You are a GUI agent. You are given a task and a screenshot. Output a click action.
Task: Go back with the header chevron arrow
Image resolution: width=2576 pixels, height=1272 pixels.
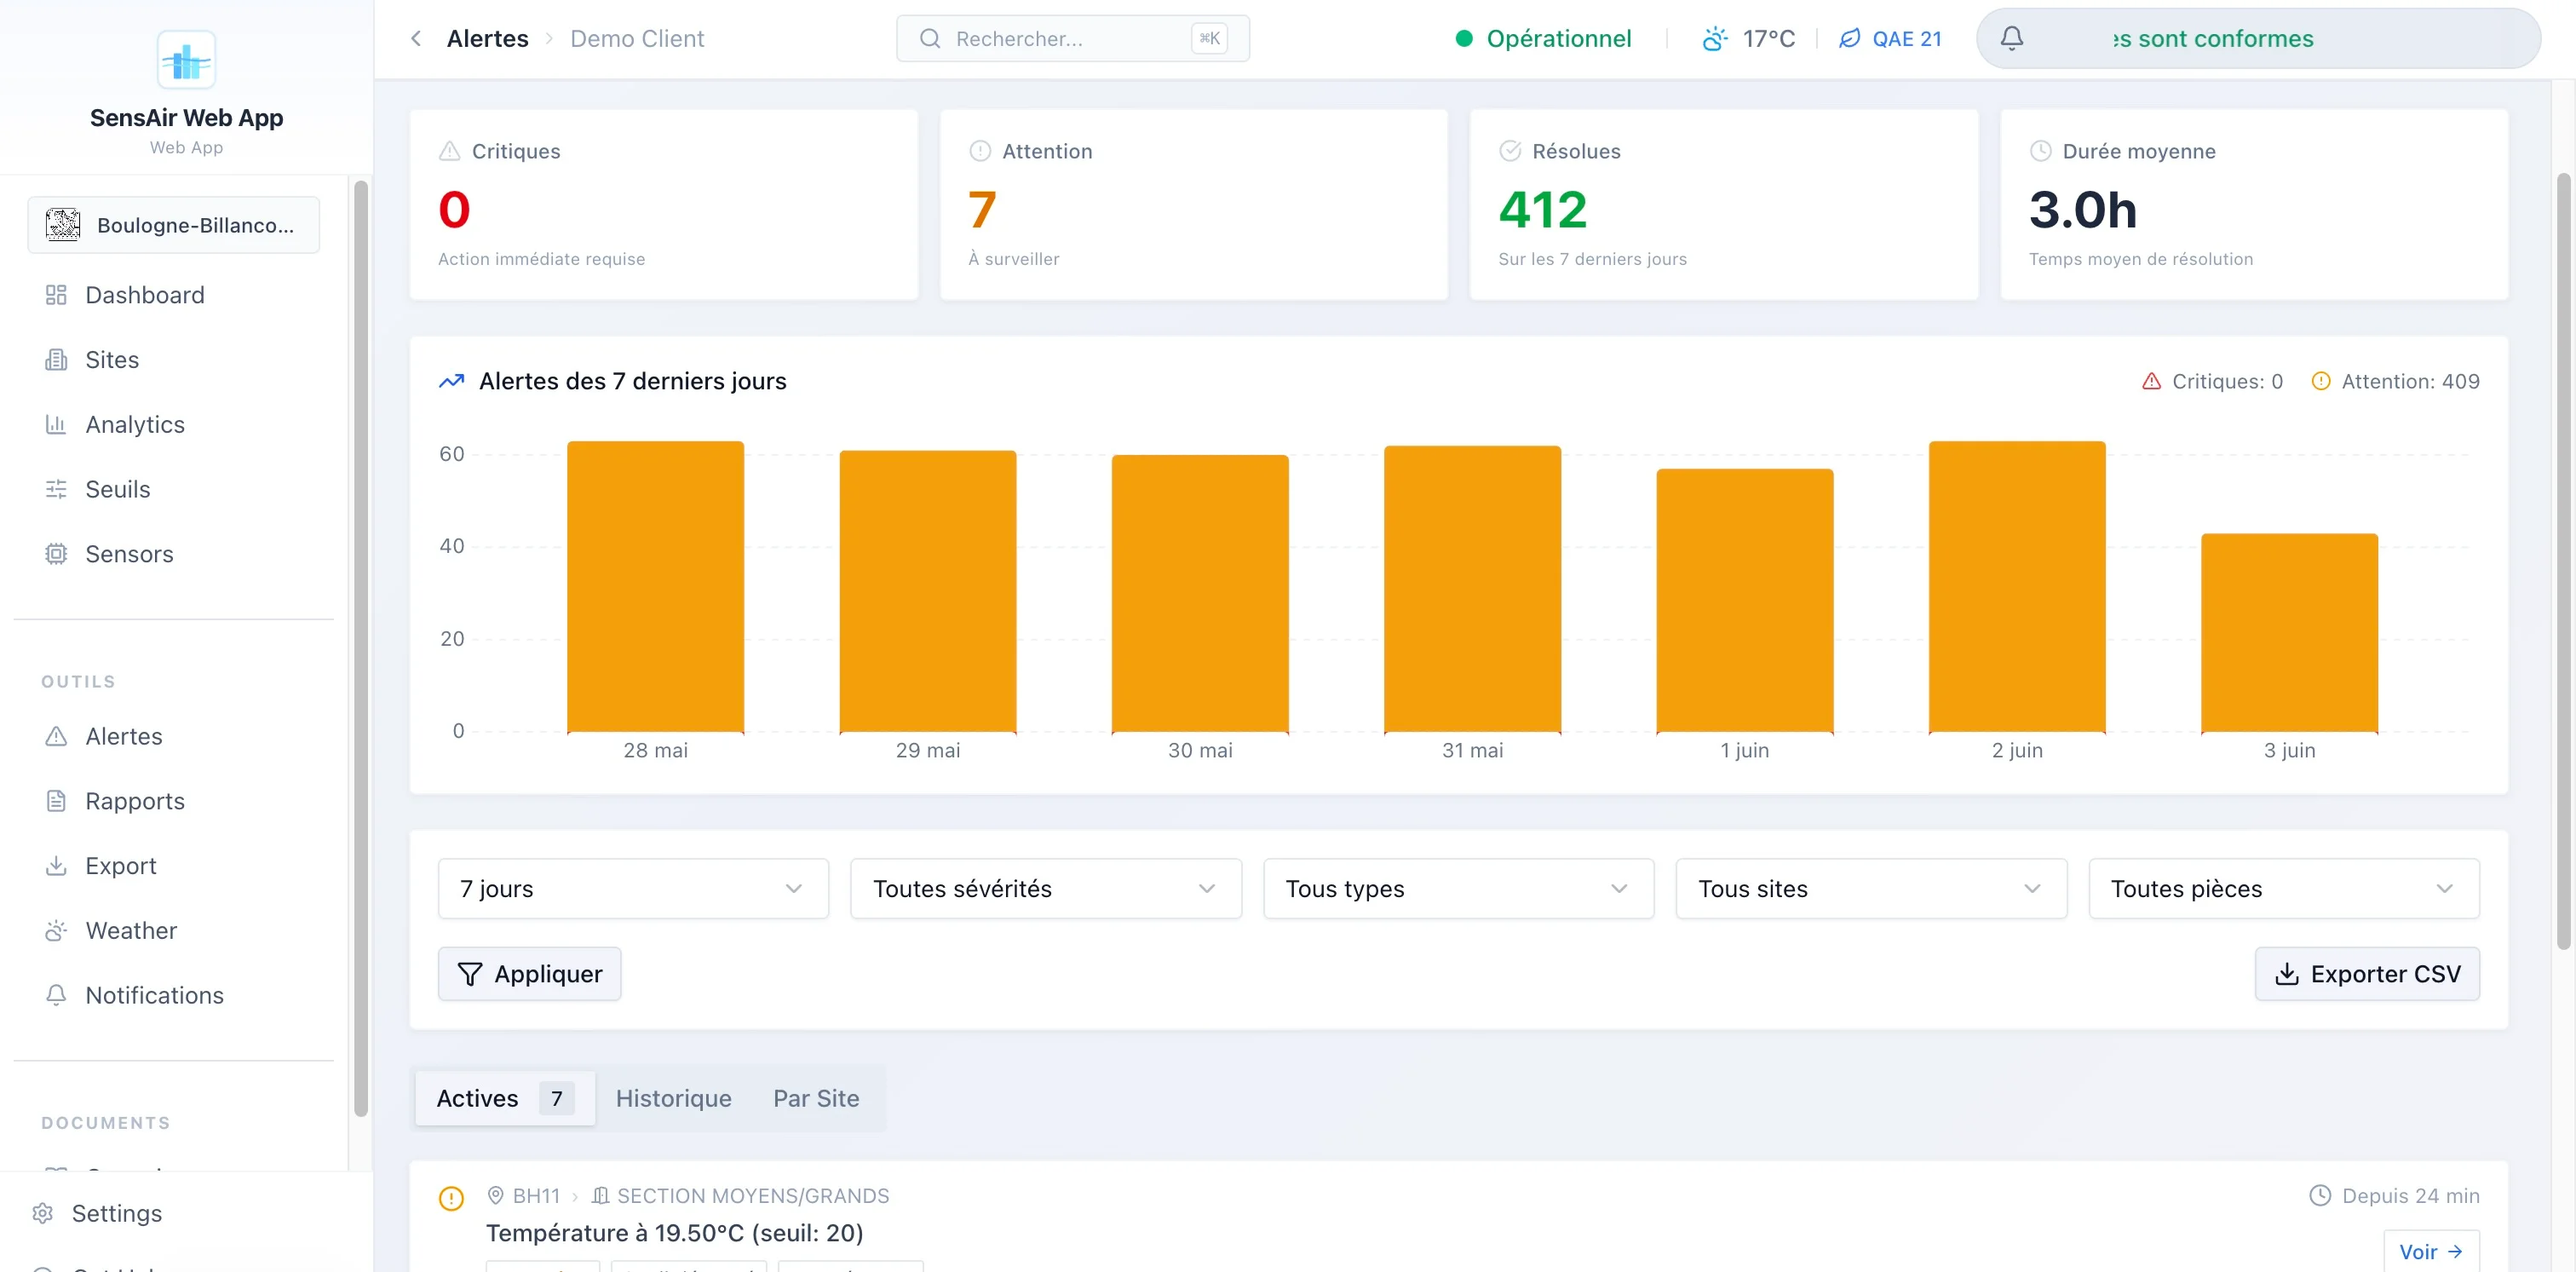[416, 38]
